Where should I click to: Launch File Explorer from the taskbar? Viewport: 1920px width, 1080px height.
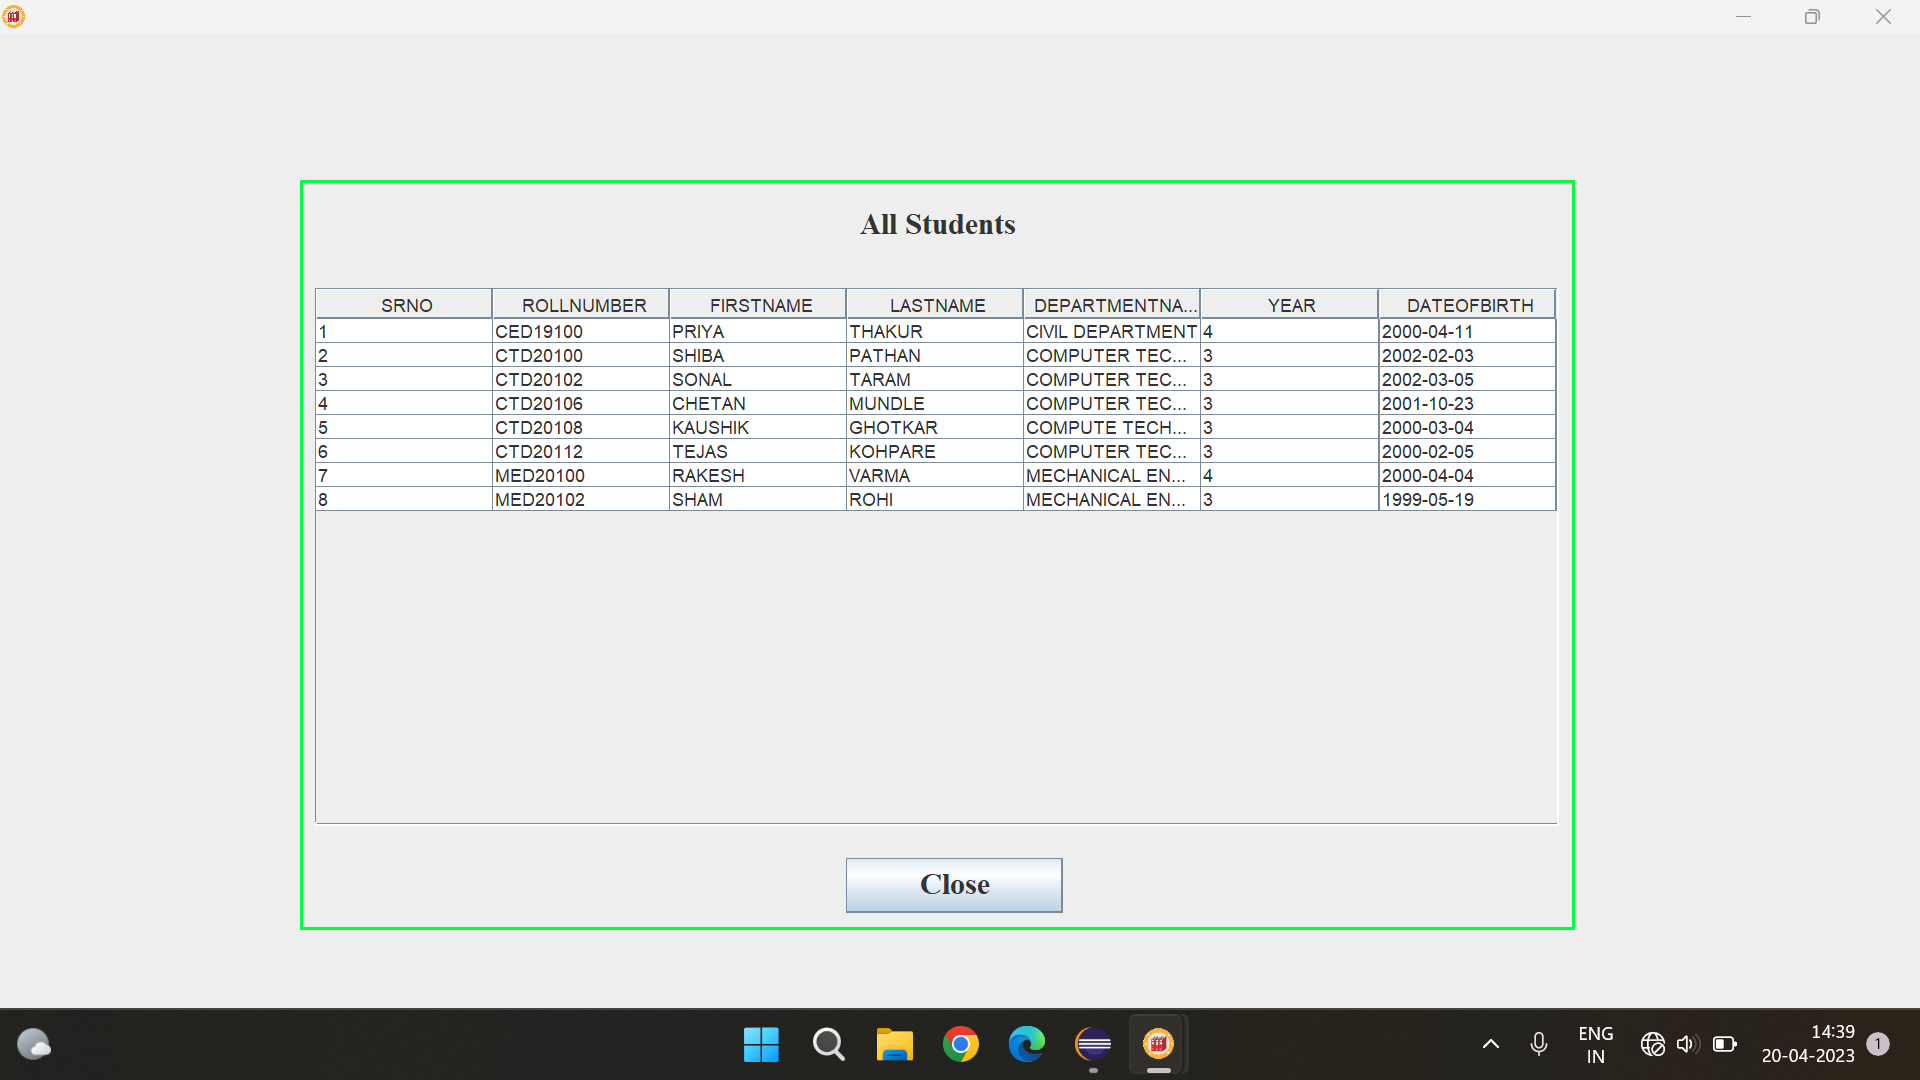pos(894,1044)
